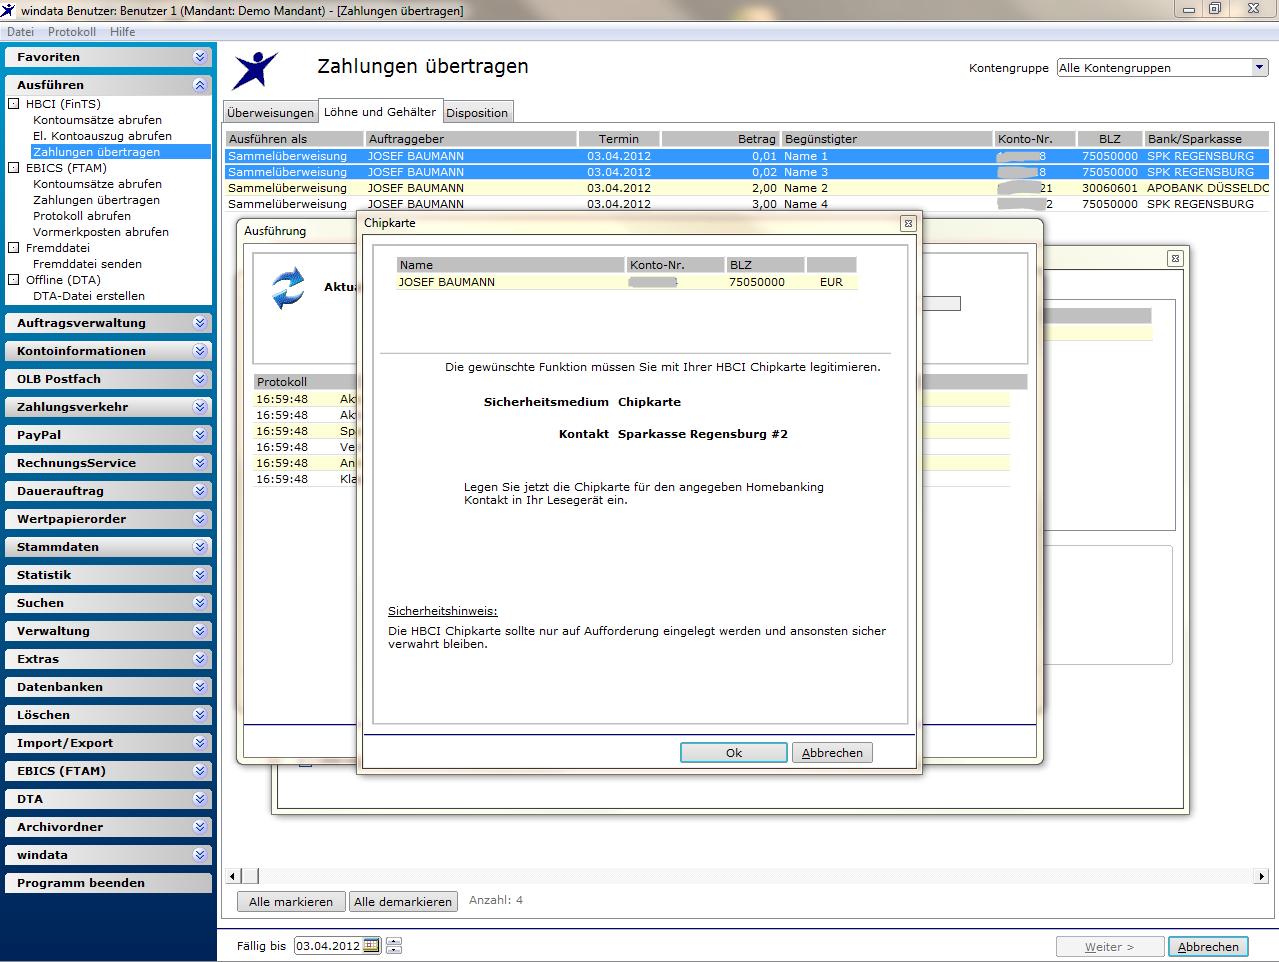Close the rear window behind Ausführung with its X
Viewport: 1279px width, 962px height.
(x=1175, y=258)
